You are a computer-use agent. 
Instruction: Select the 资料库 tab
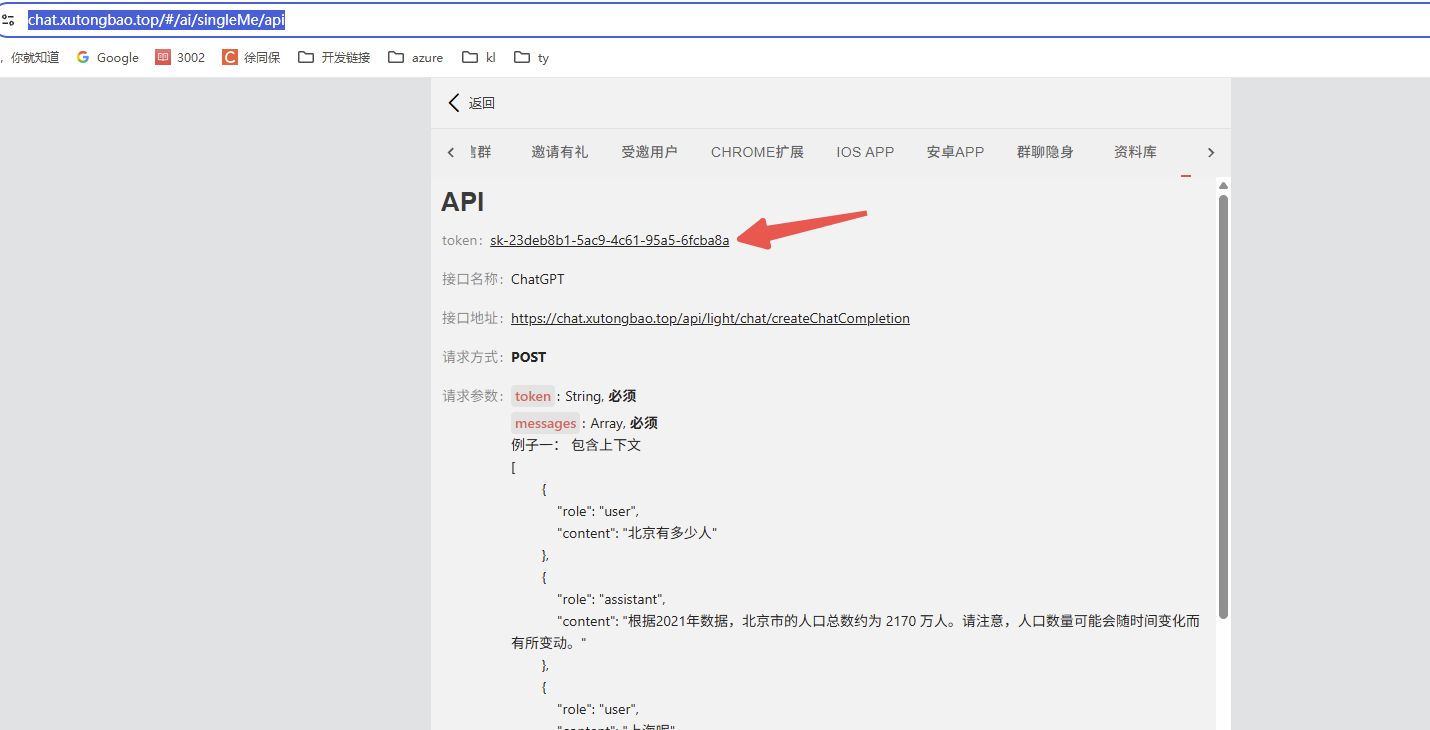(1135, 152)
